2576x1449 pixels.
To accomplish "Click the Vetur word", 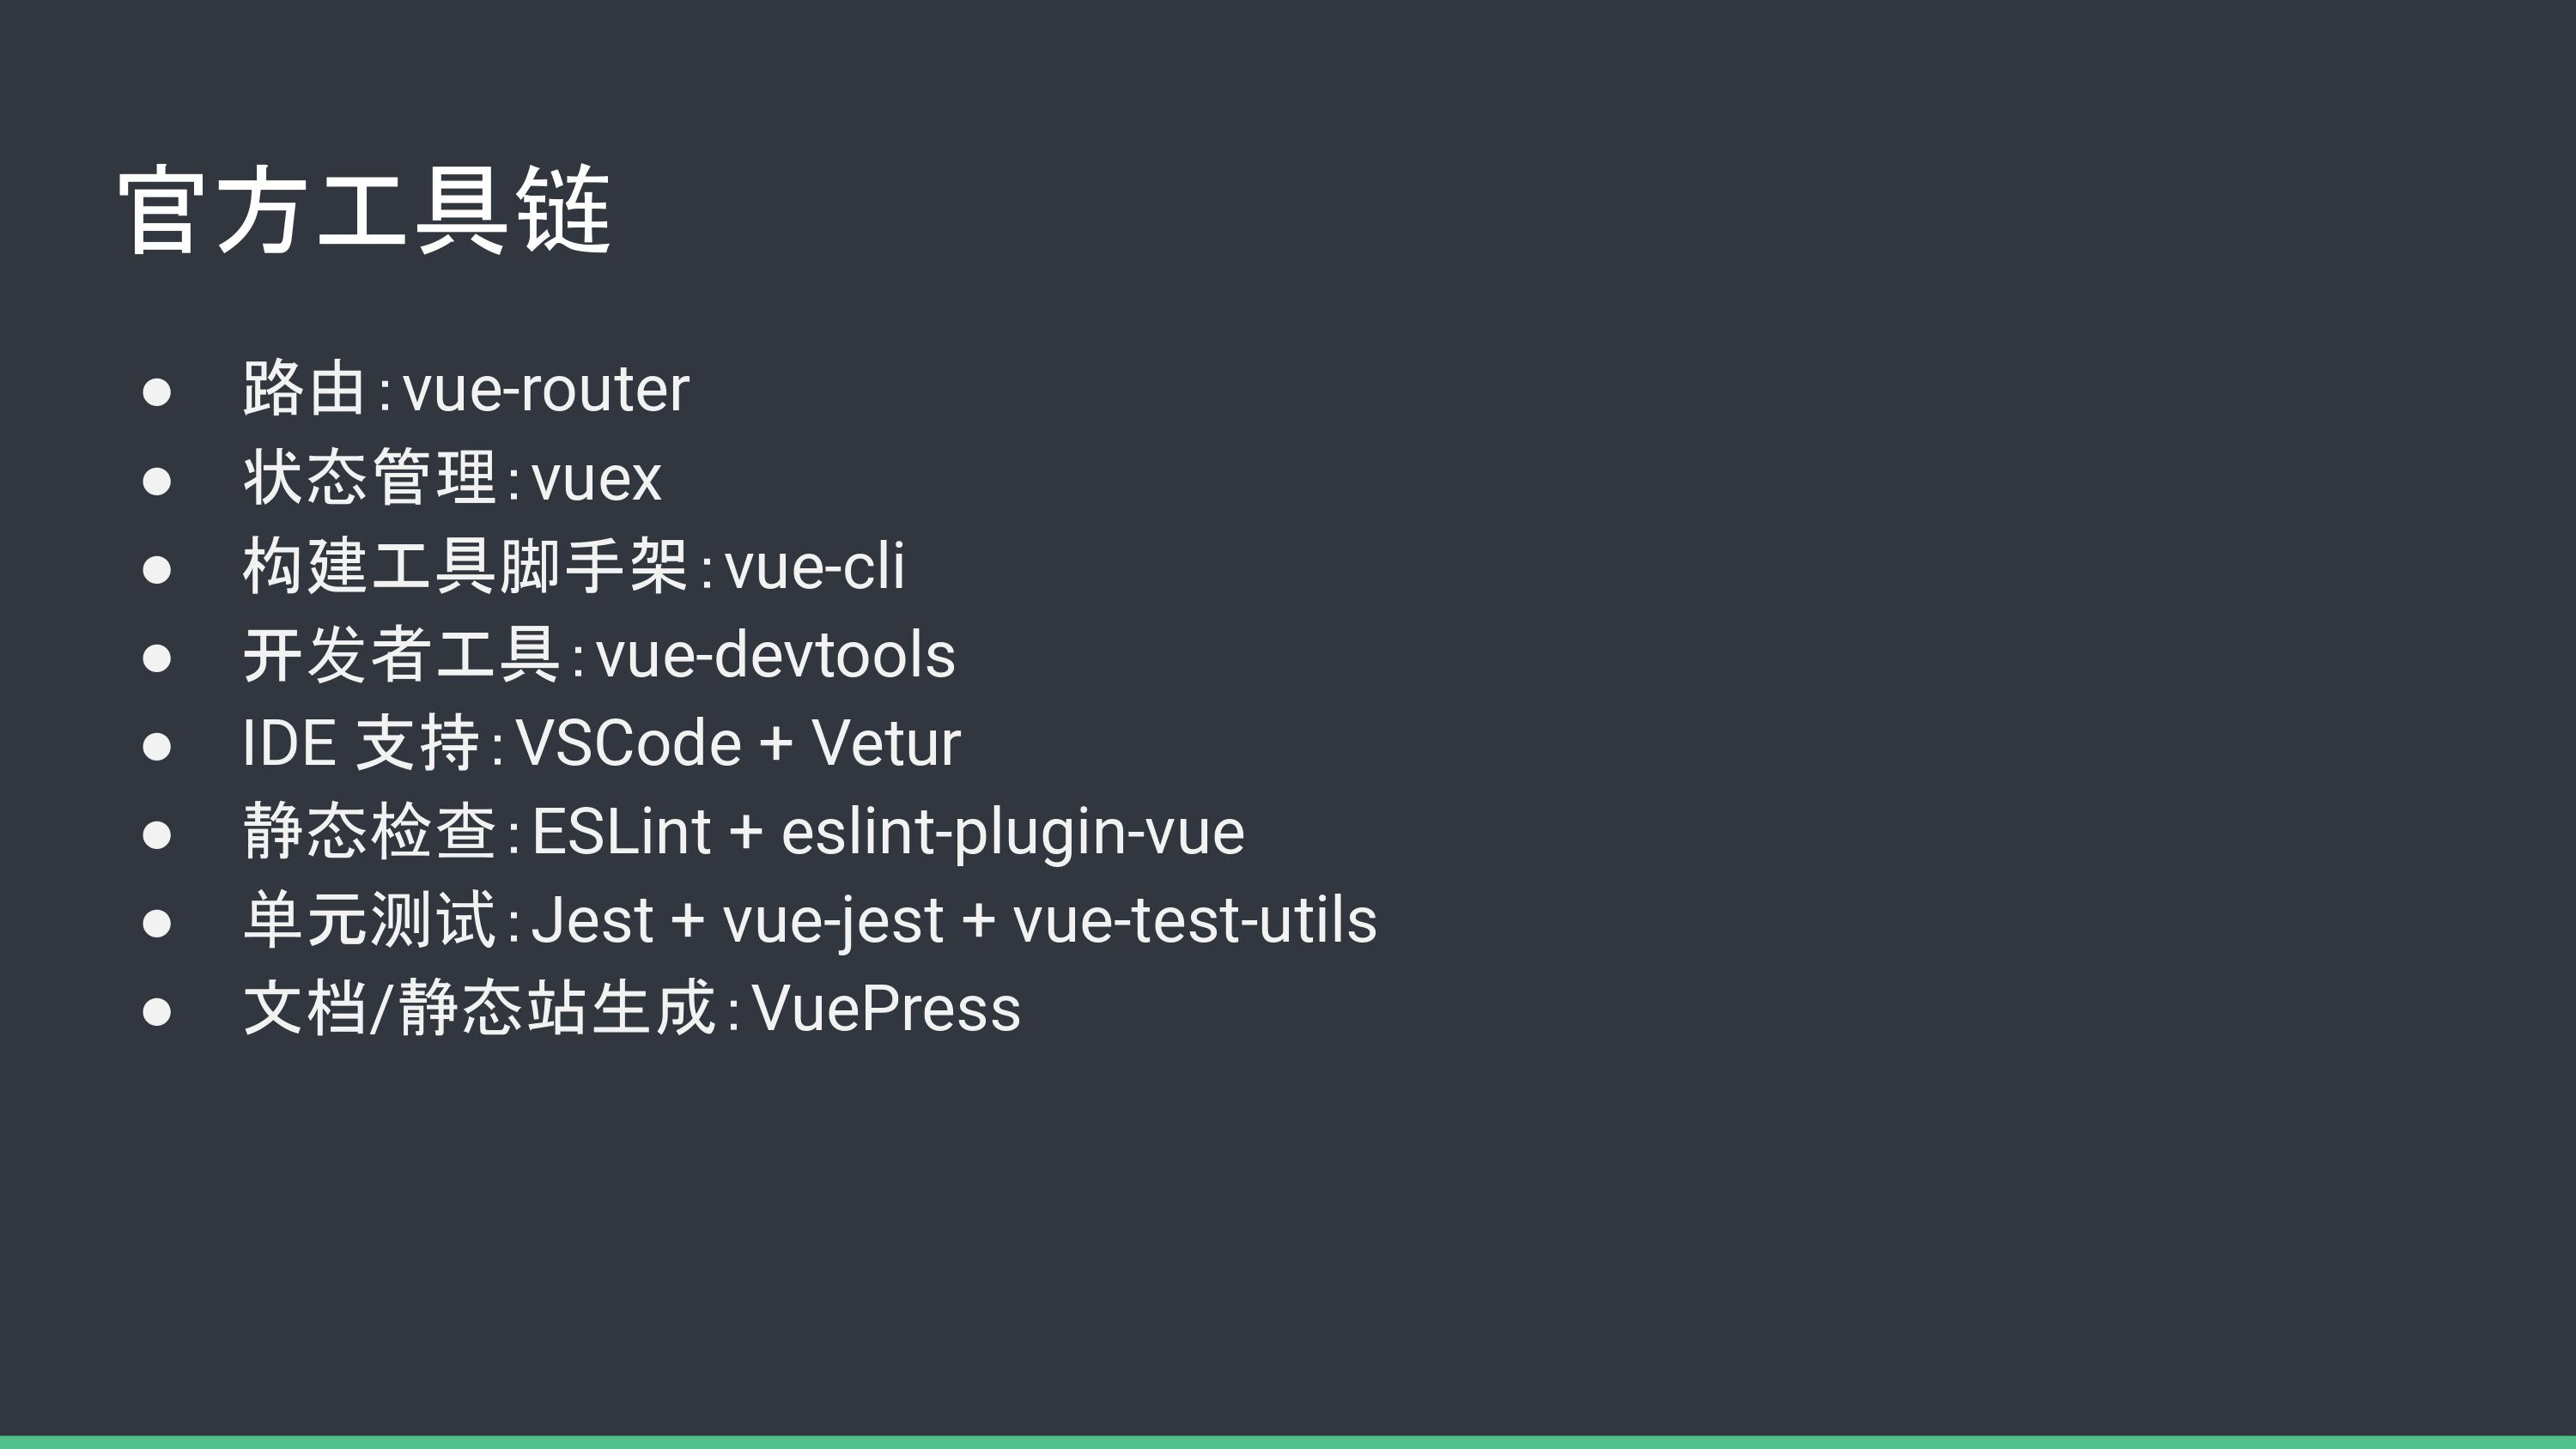I will tap(886, 743).
